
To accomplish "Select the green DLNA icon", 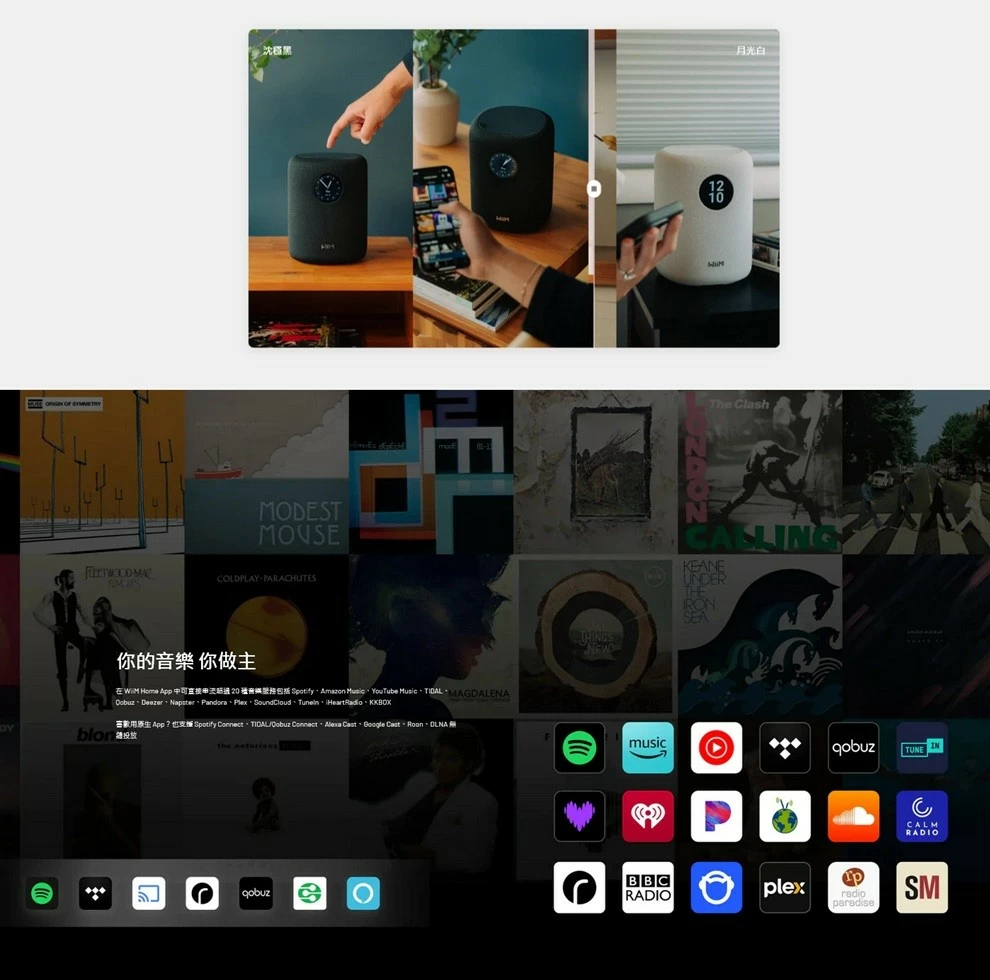I will [309, 893].
